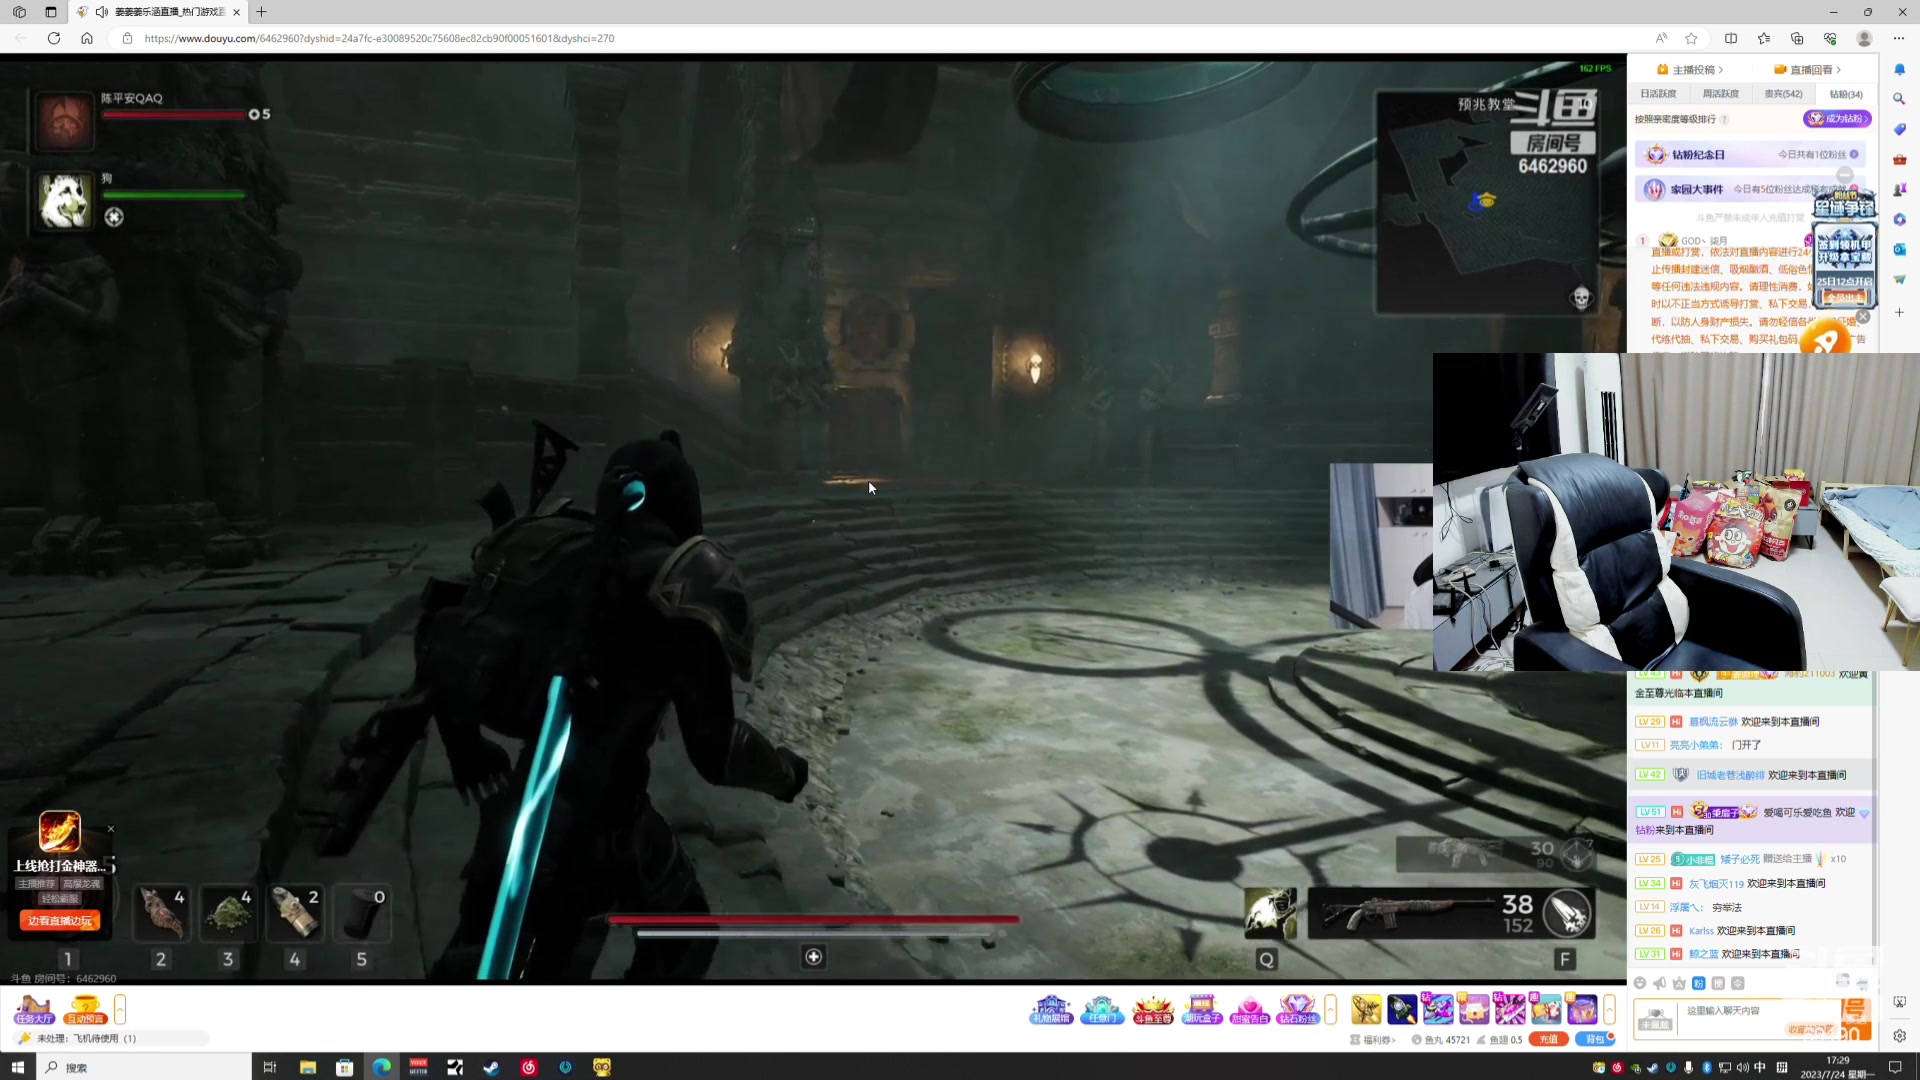This screenshot has height=1080, width=1920.
Task: Expand feature icons chevron beside 钻石粉丝
Action: [1331, 1009]
